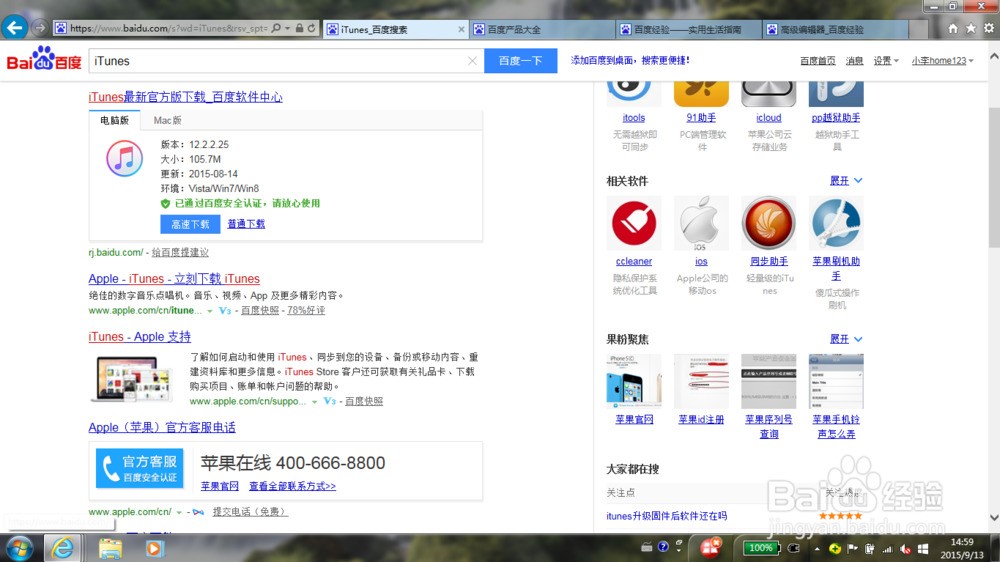Select the 苹果刷机助手 icon

836,223
